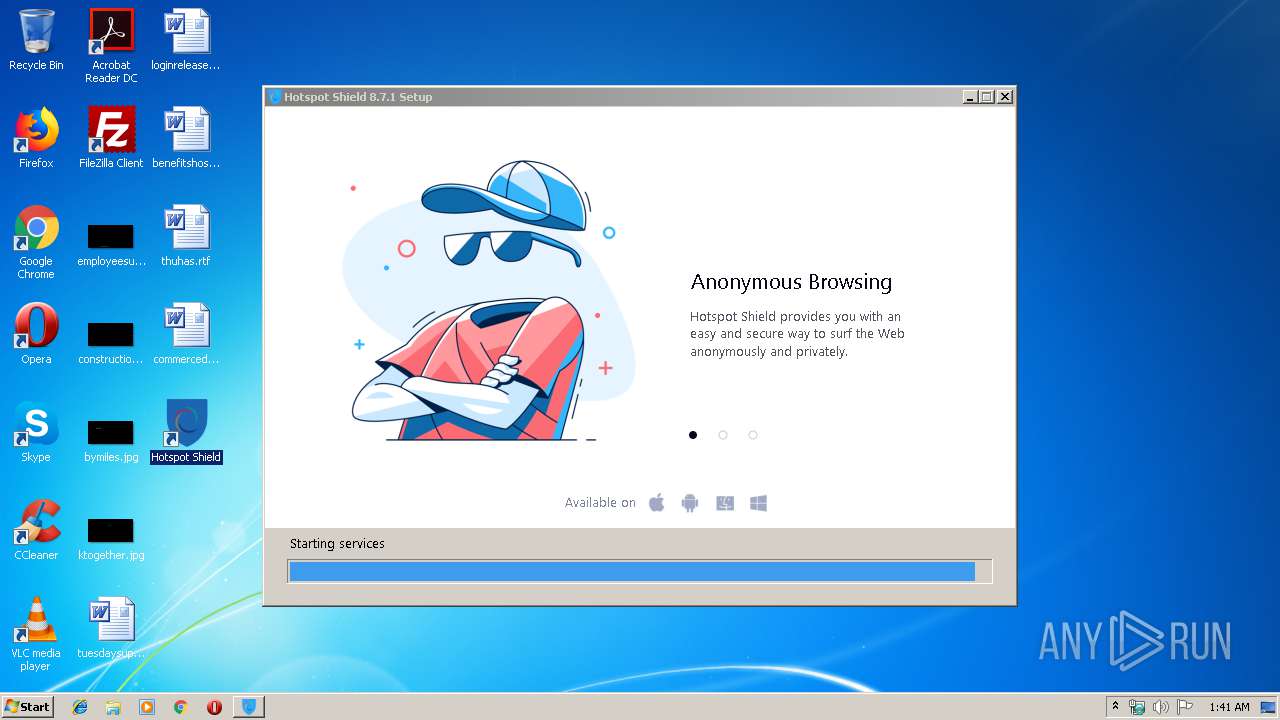Click the Show Desktop button

(x=1268, y=707)
